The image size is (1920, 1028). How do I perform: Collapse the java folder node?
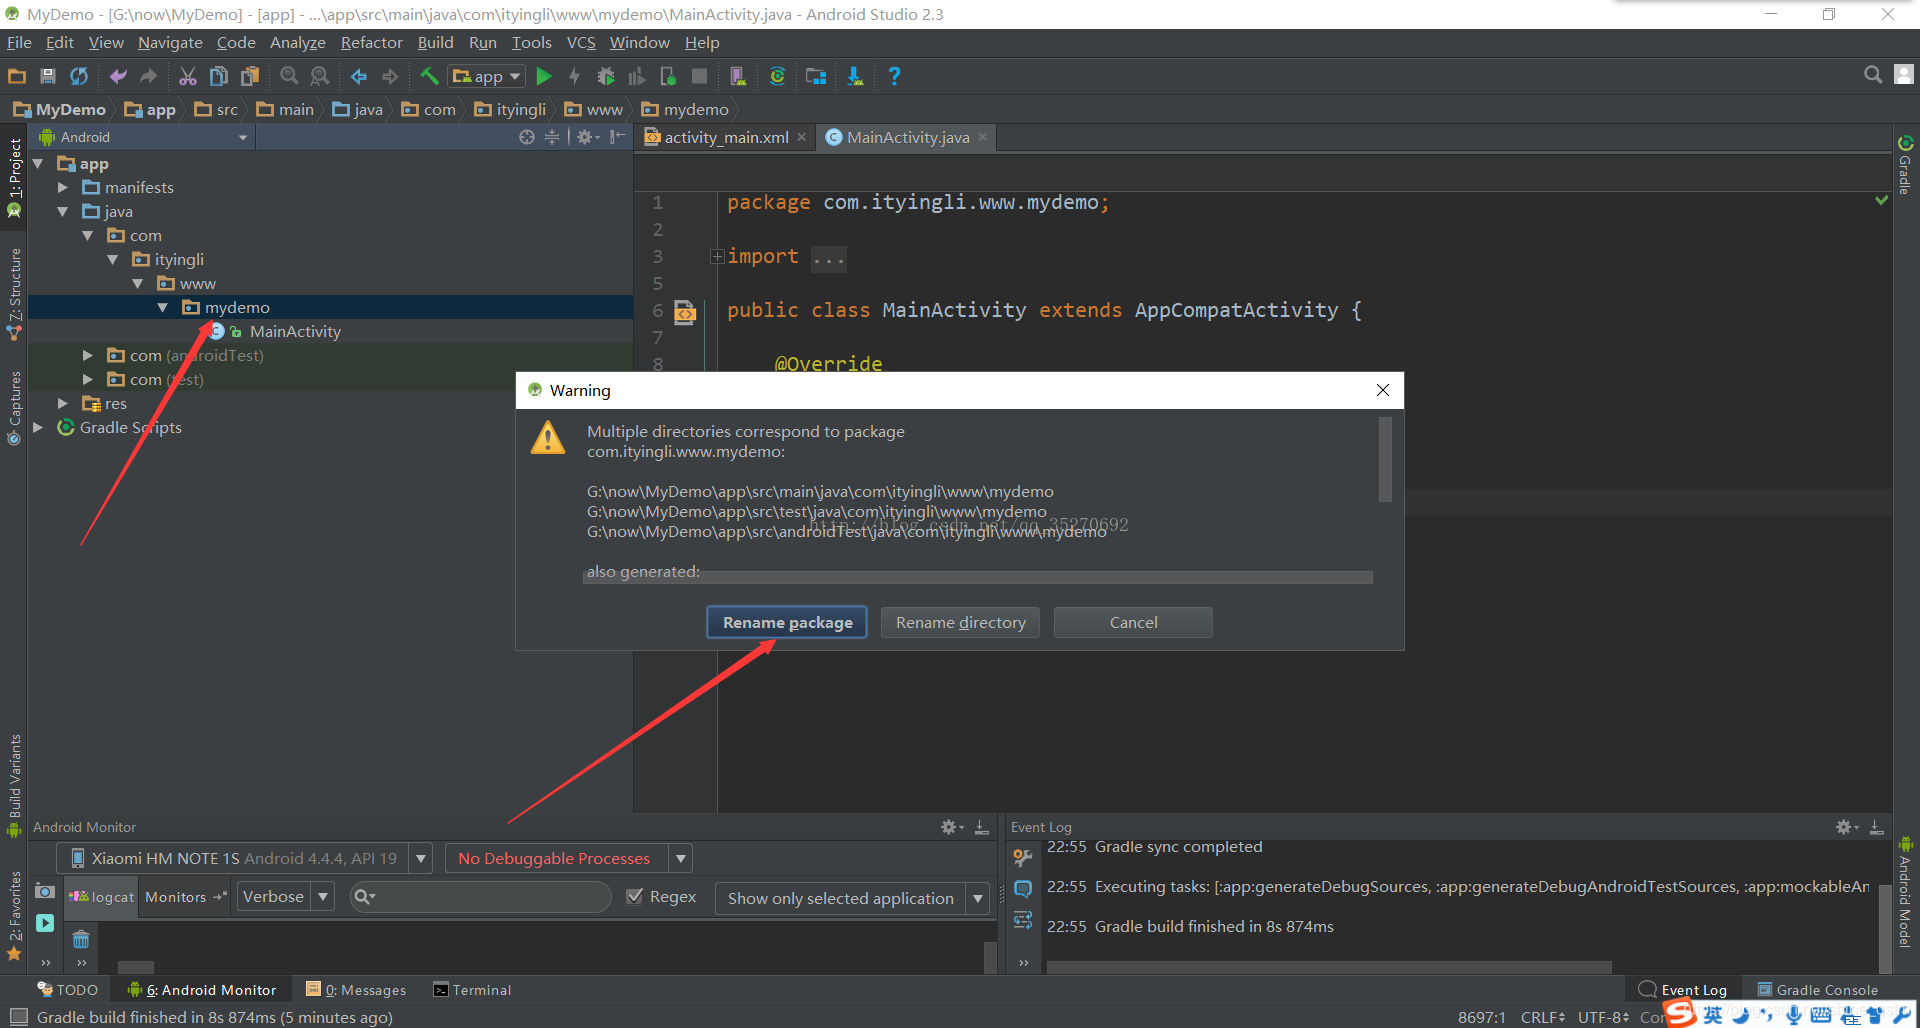(63, 211)
